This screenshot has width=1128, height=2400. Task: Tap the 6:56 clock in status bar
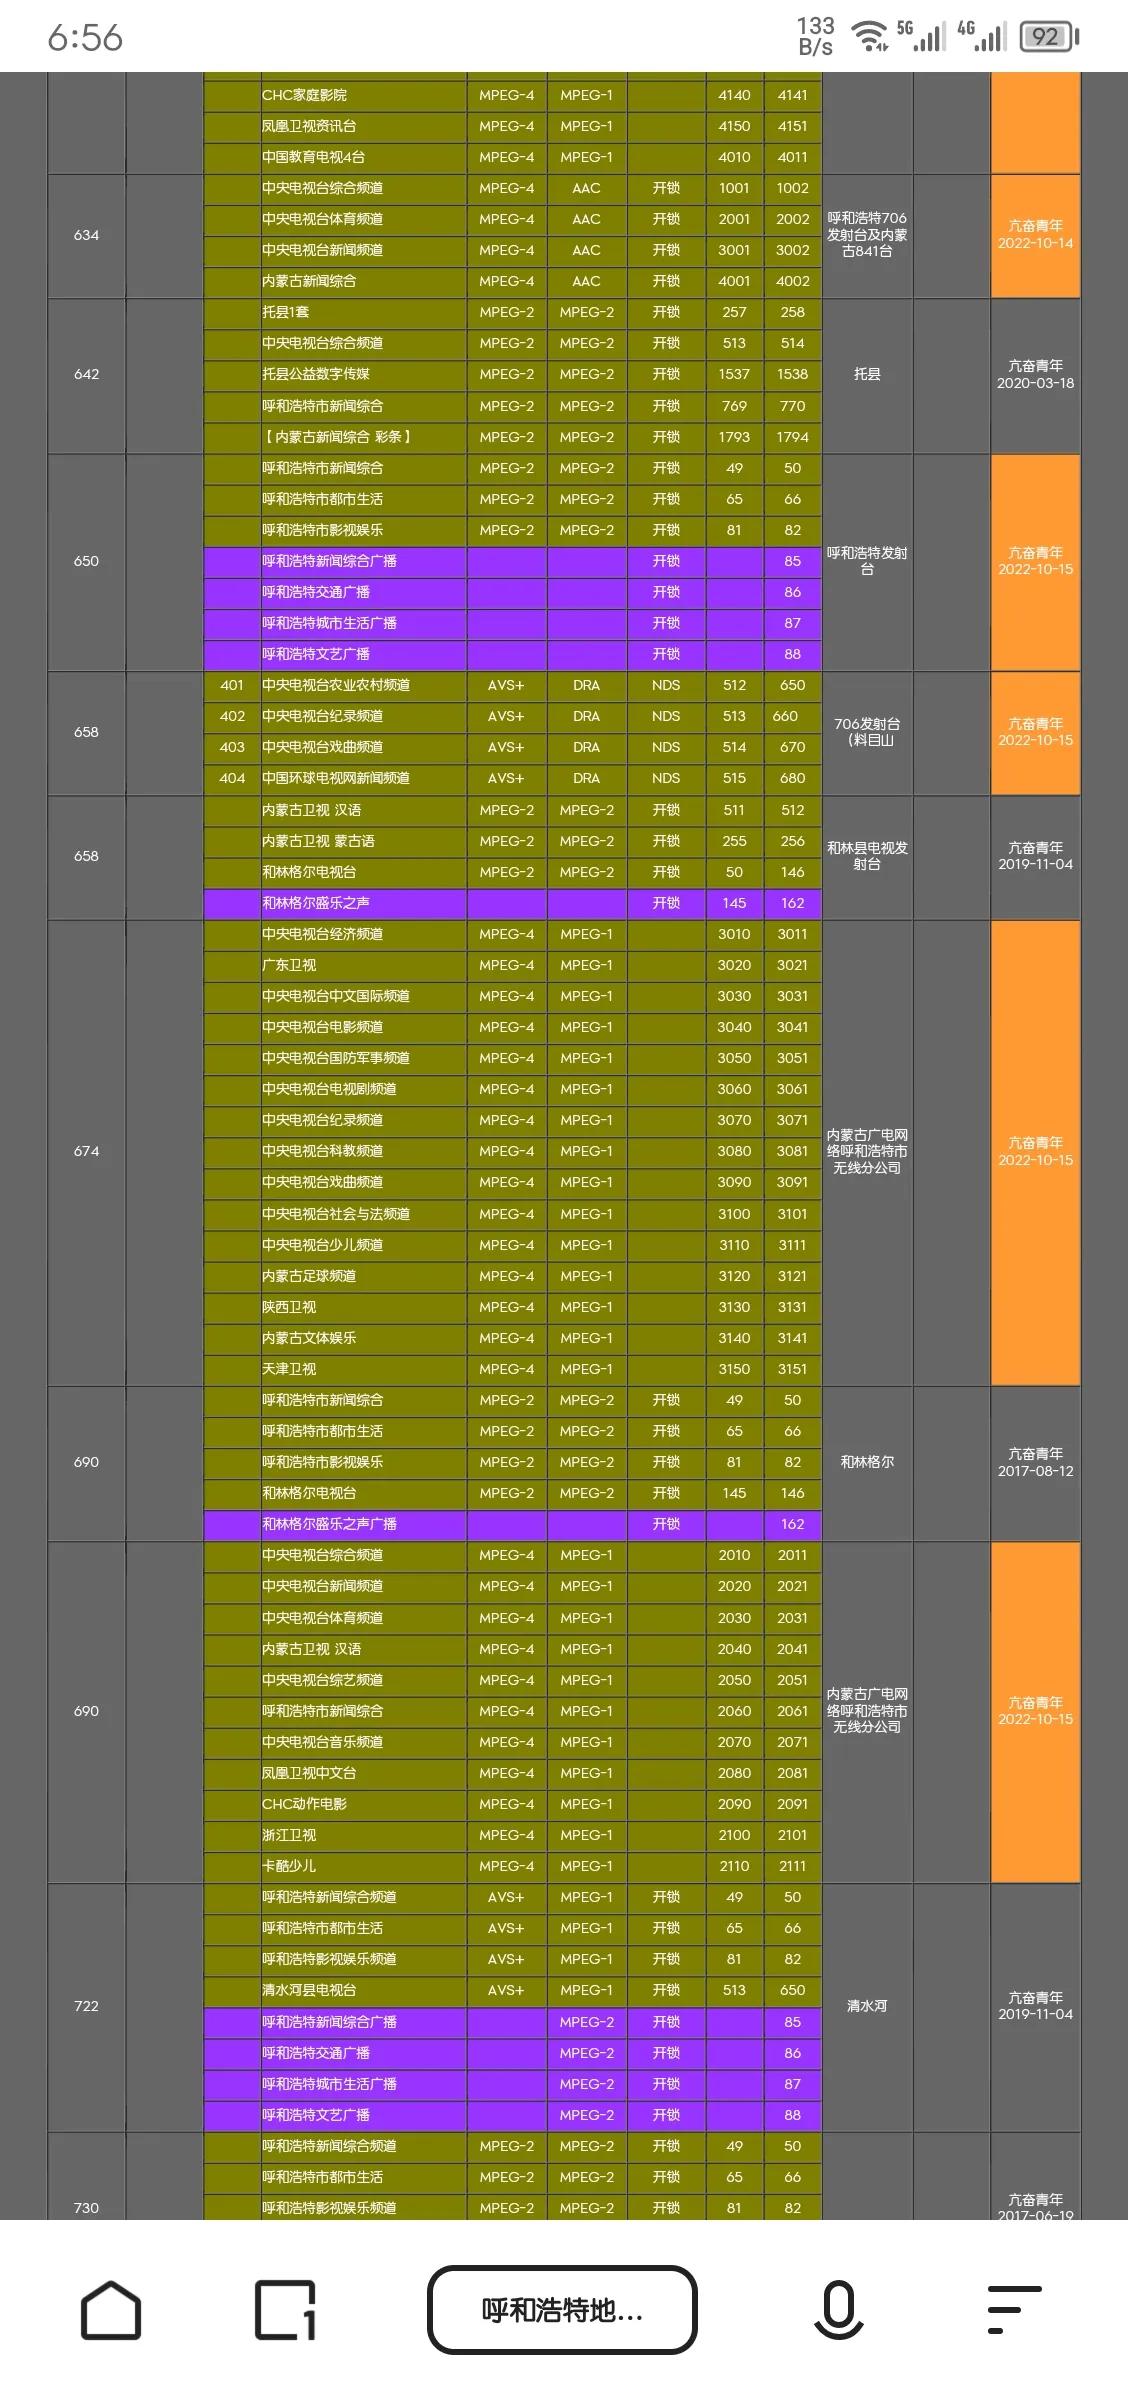(x=85, y=38)
